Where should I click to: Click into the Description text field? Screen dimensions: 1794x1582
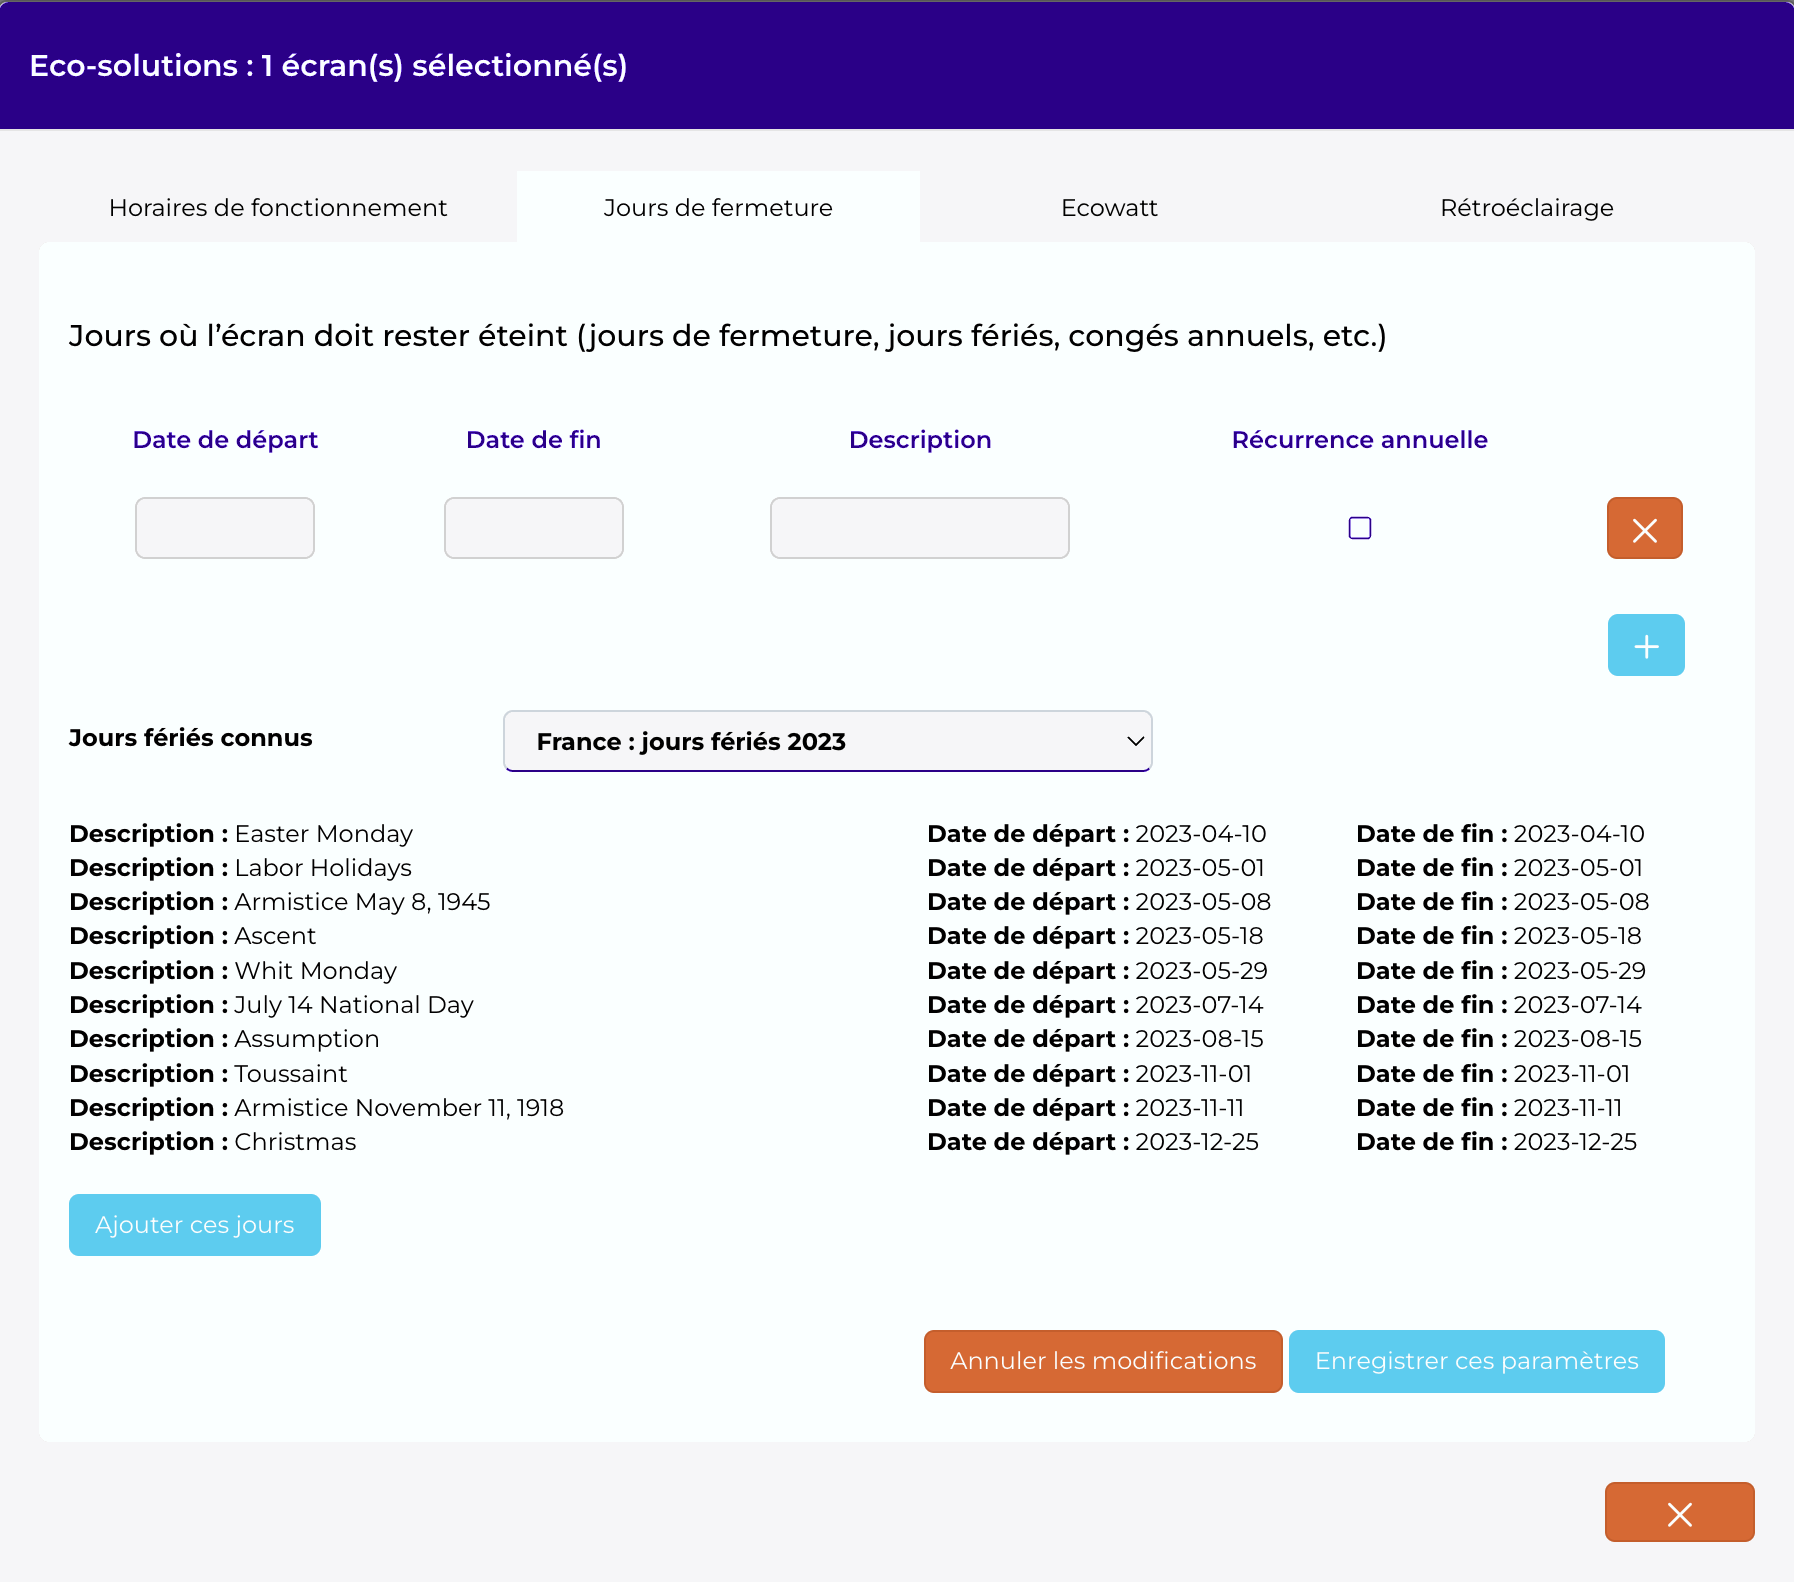(x=920, y=528)
